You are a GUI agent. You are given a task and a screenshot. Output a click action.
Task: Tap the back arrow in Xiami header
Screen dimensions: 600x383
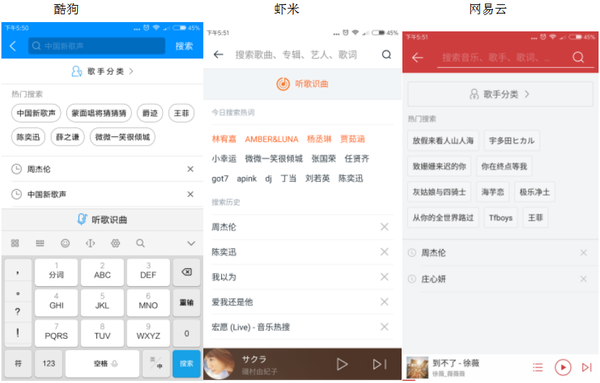pyautogui.click(x=218, y=55)
